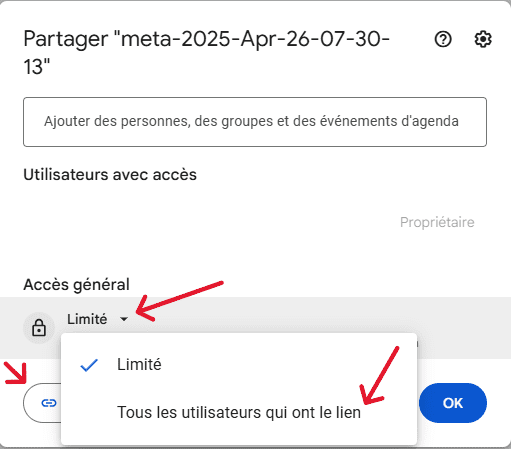Click the blue checkmark next to Limité
The width and height of the screenshot is (511, 449).
pos(89,365)
